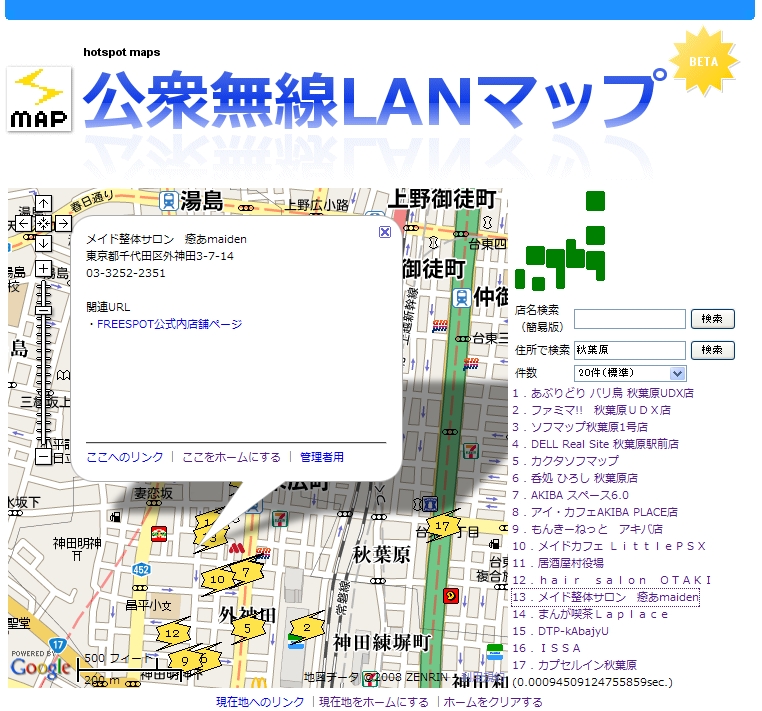Screen dimensions: 762x711
Task: Click the hotspot marker numbered 17
Action: tap(442, 525)
